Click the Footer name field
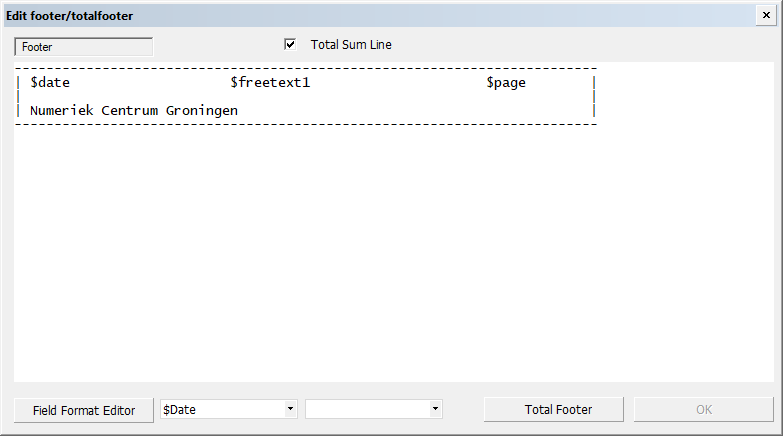This screenshot has width=783, height=436. click(83, 47)
